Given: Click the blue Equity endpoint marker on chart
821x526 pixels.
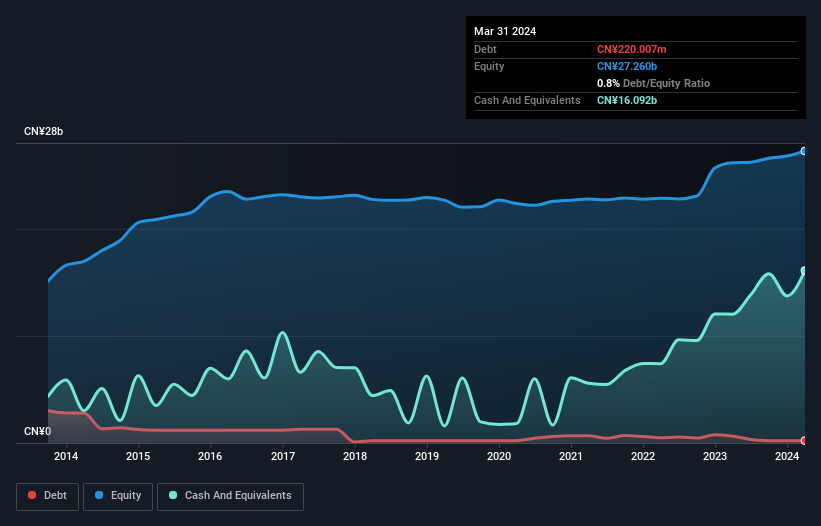Looking at the screenshot, I should point(804,151).
